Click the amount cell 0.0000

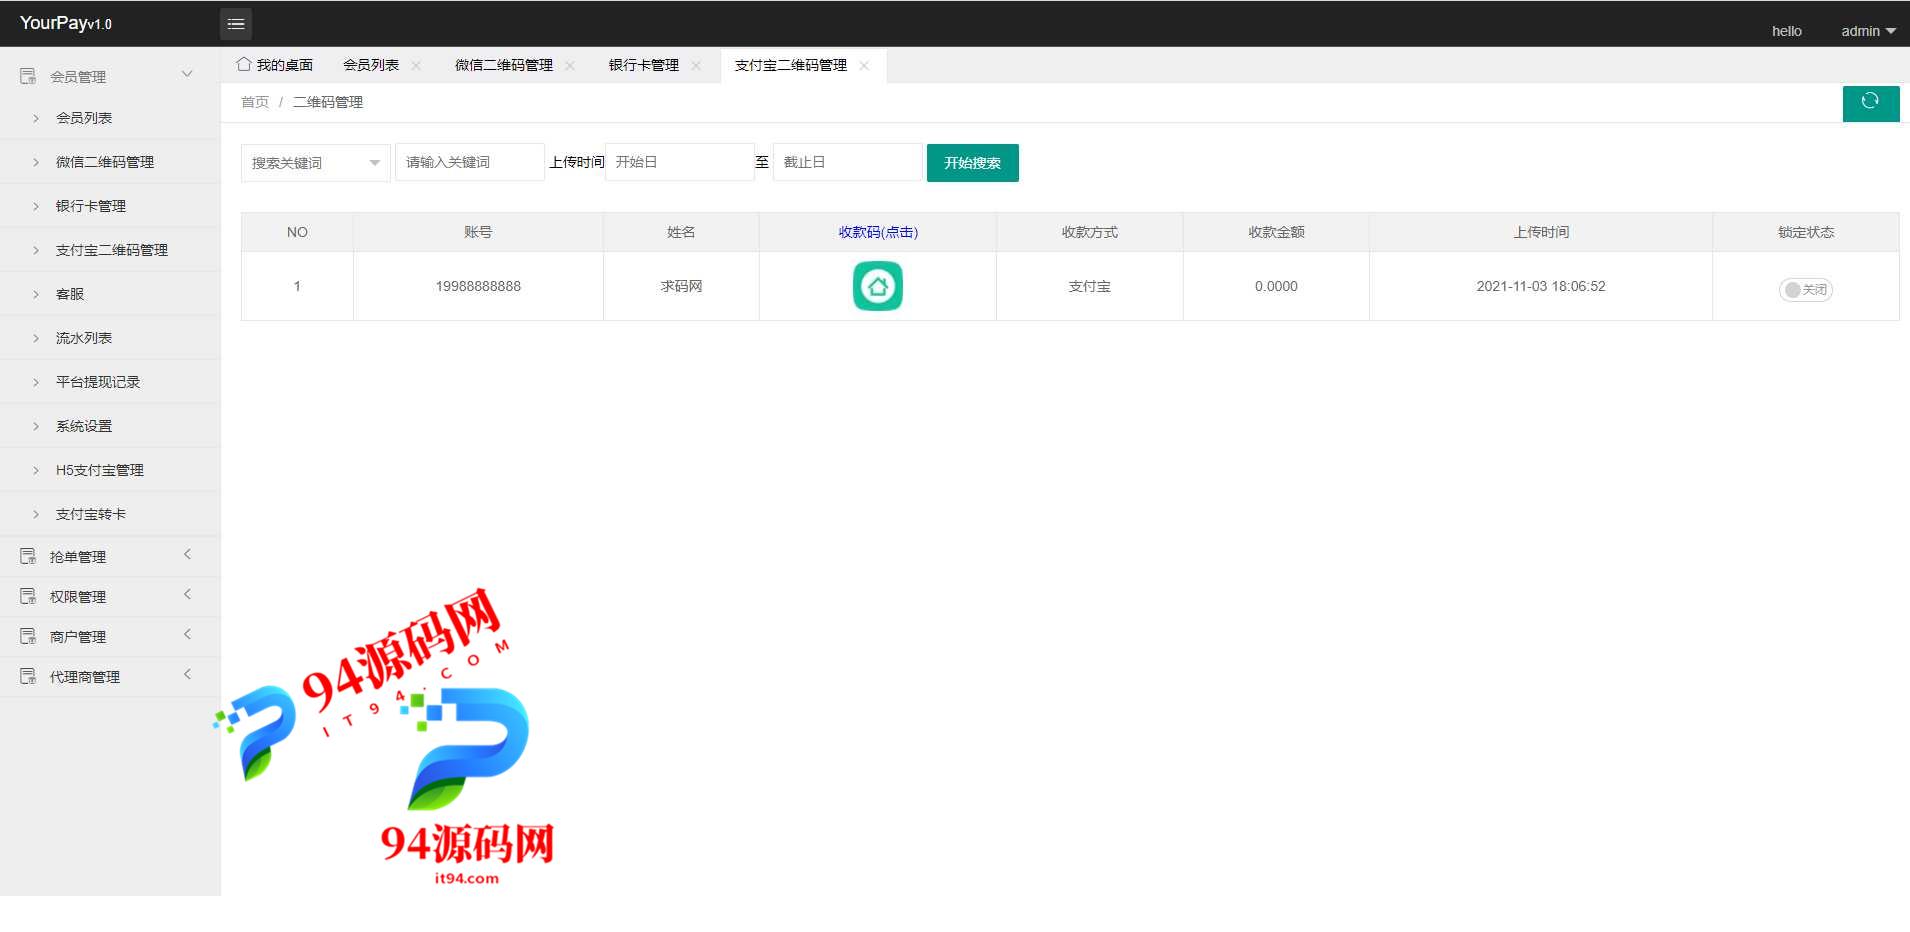(x=1276, y=286)
